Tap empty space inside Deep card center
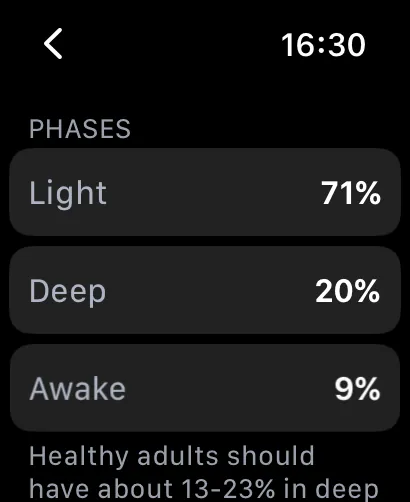The height and width of the screenshot is (502, 410). pyautogui.click(x=205, y=290)
